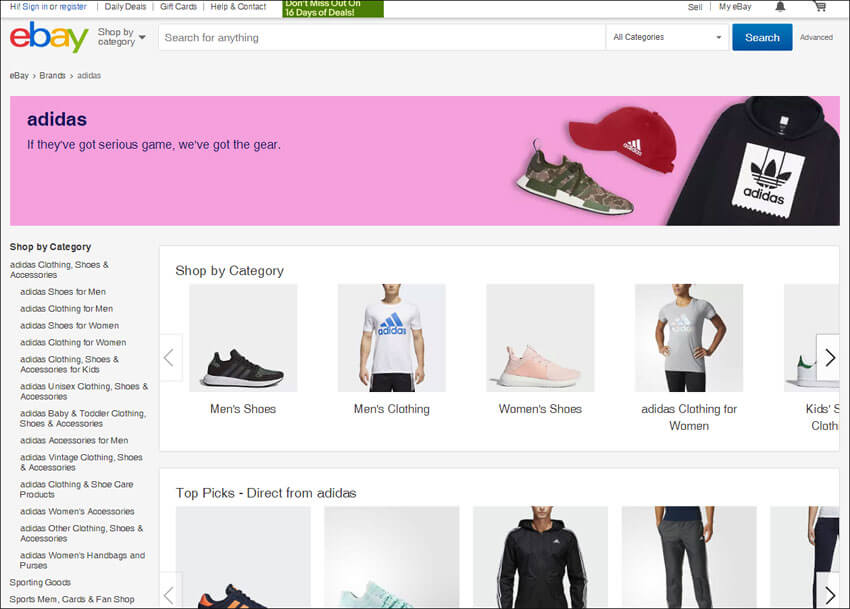
Task: Click the Search for anything field
Action: click(x=382, y=37)
